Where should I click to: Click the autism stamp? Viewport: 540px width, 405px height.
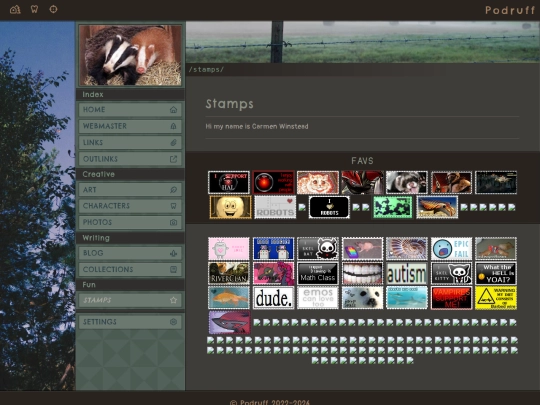pyautogui.click(x=407, y=273)
